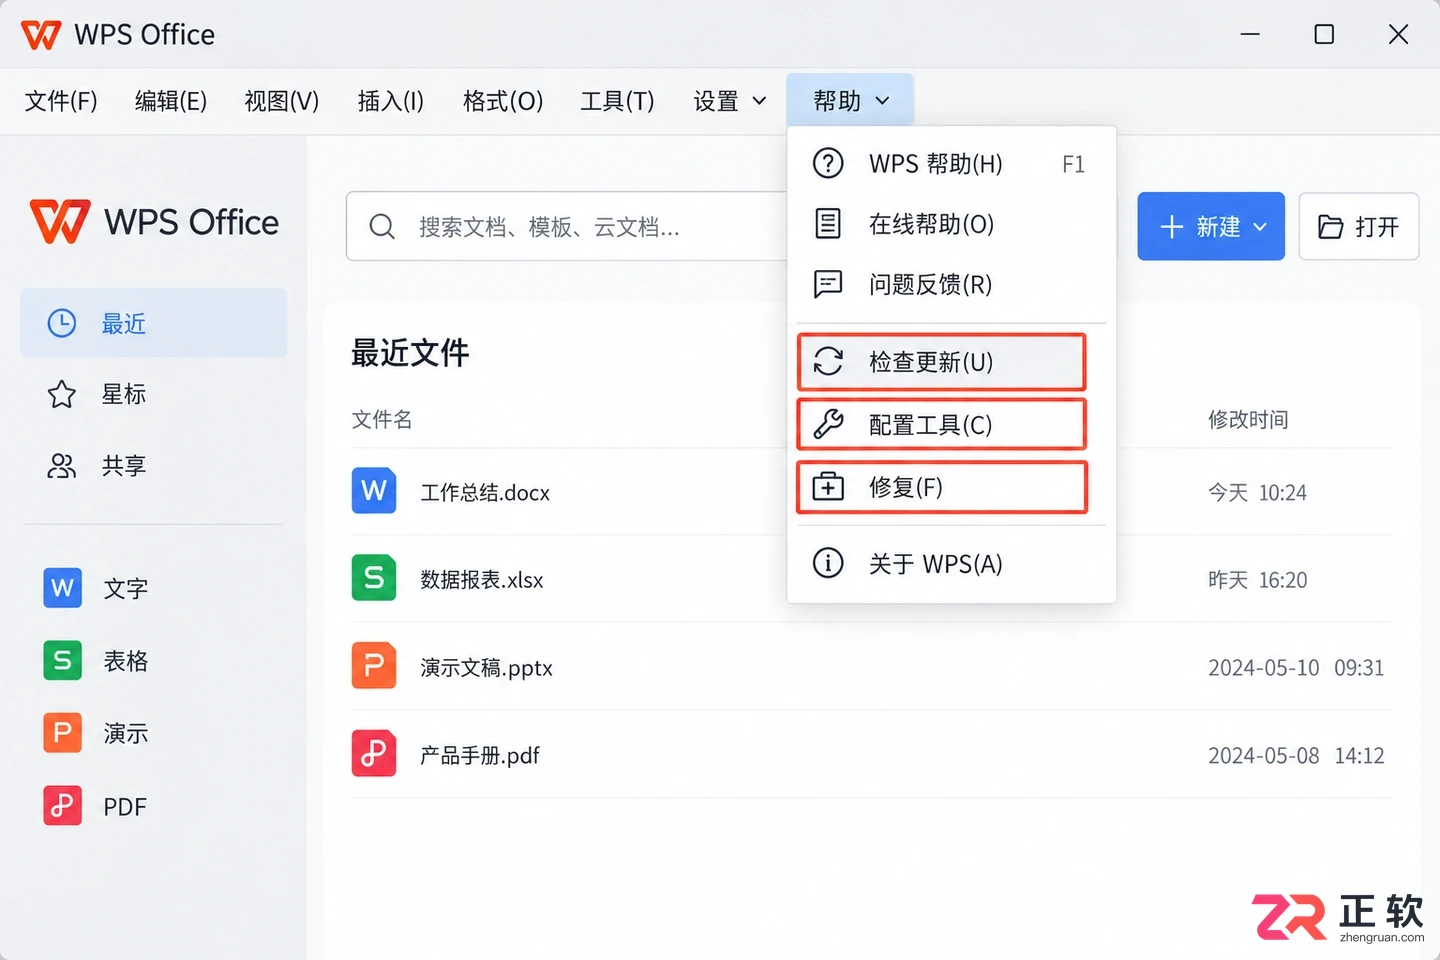Click the online help document icon
The width and height of the screenshot is (1440, 960).
(x=828, y=223)
